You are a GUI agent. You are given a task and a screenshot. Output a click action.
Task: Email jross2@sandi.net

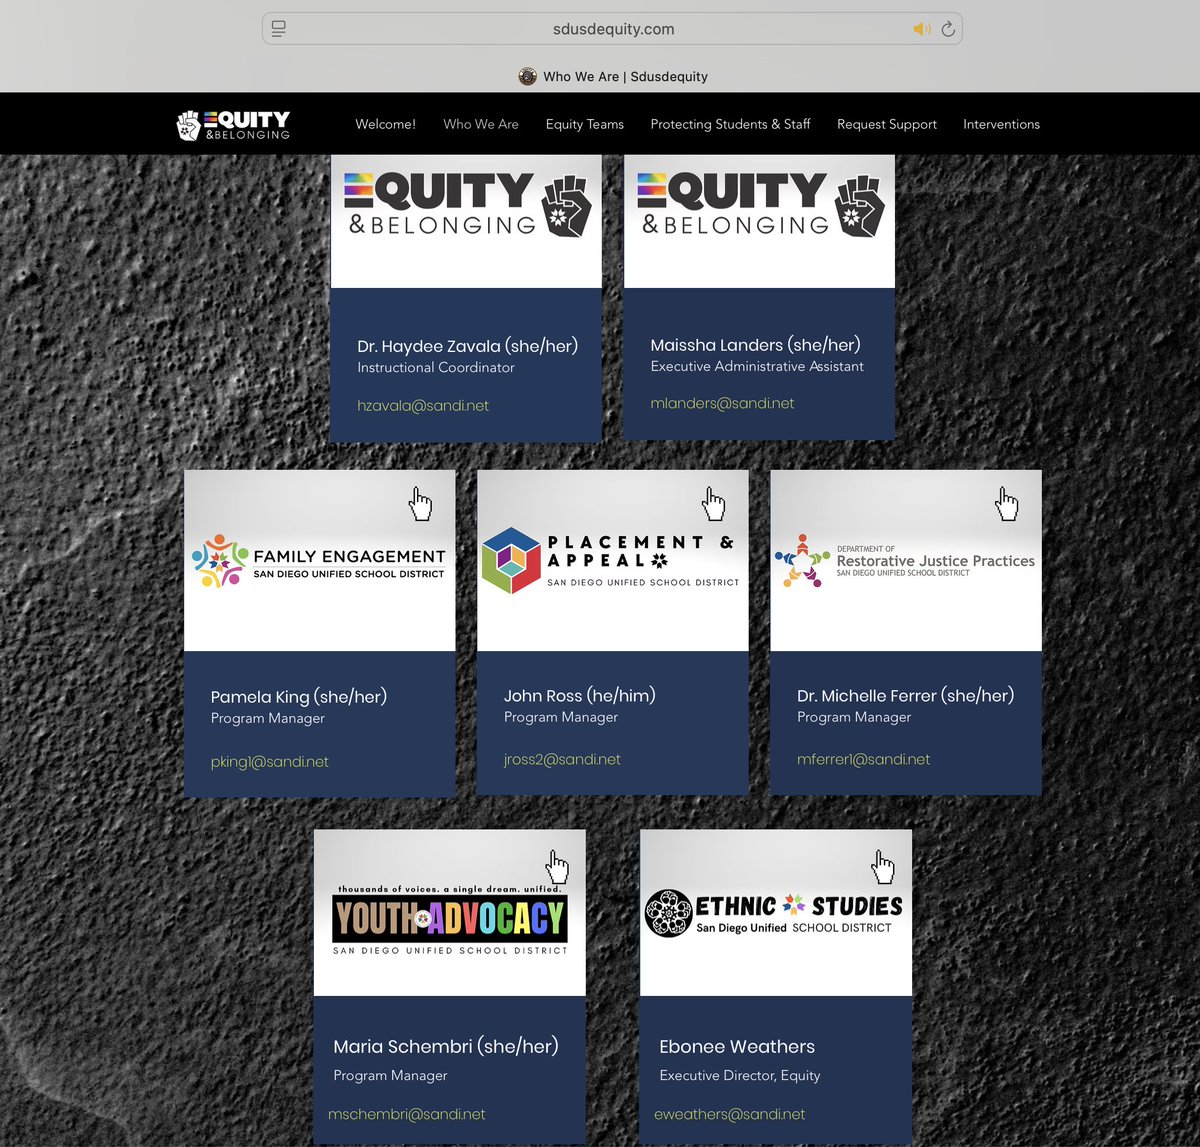coord(562,760)
